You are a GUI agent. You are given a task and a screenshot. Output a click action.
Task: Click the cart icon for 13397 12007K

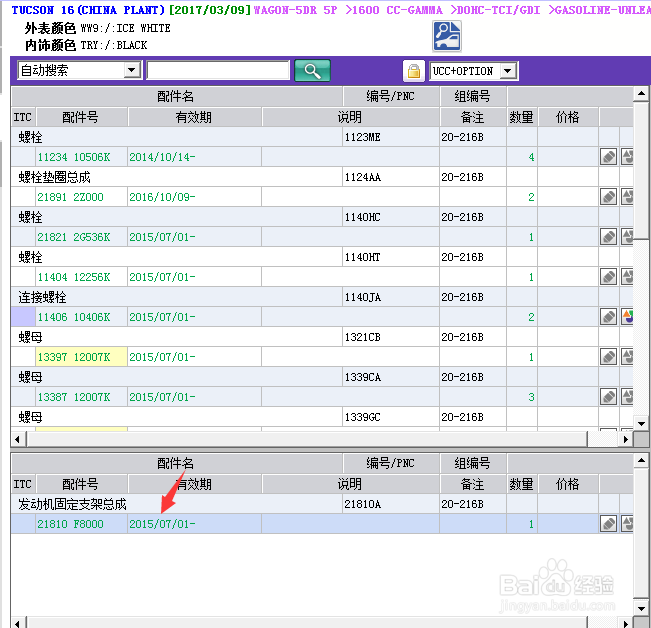627,357
